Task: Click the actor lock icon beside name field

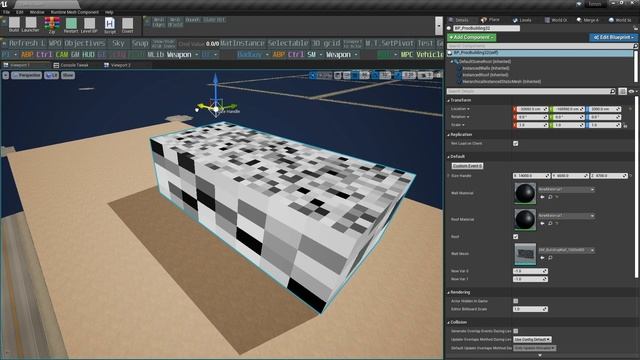Action: [635, 29]
